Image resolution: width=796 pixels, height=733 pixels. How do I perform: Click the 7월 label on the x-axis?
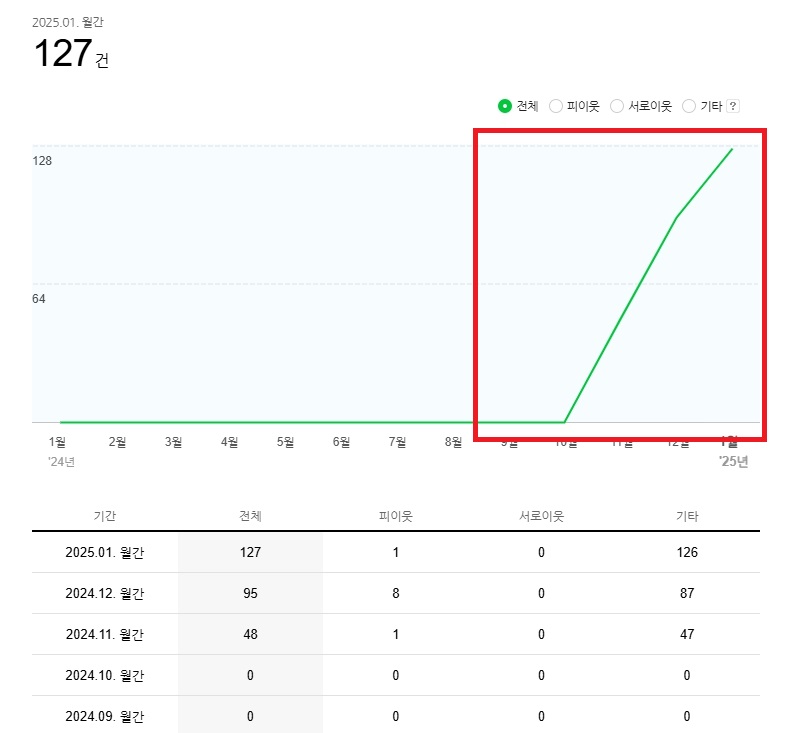pos(397,441)
